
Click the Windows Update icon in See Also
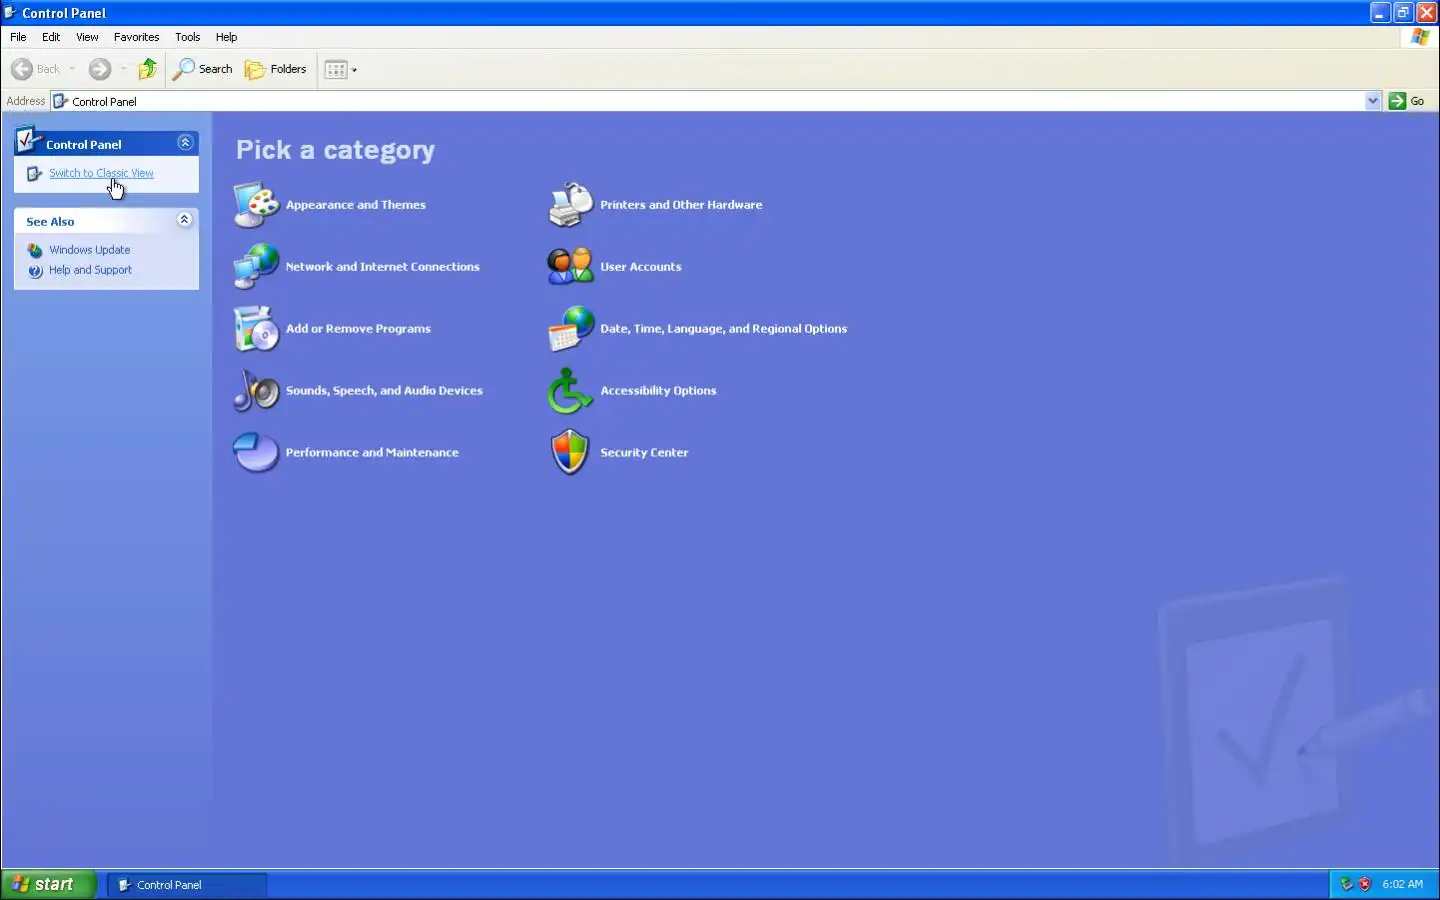tap(35, 250)
